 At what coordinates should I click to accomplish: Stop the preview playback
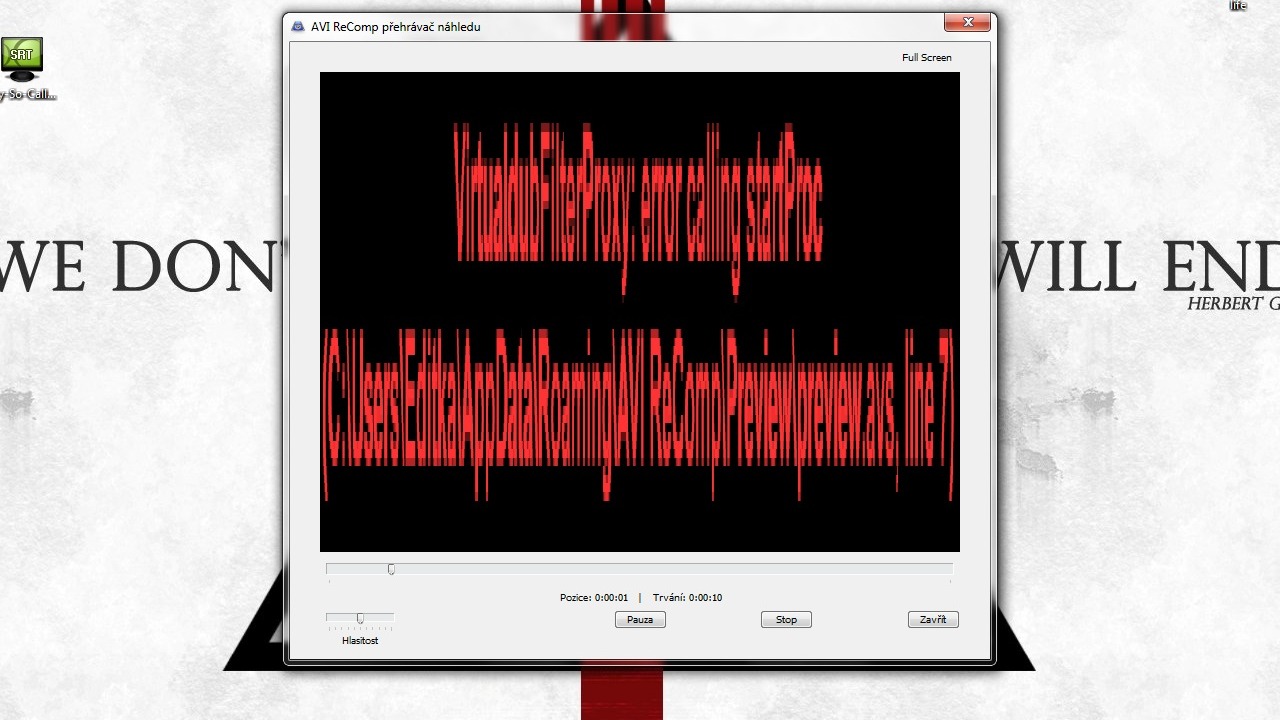(786, 620)
